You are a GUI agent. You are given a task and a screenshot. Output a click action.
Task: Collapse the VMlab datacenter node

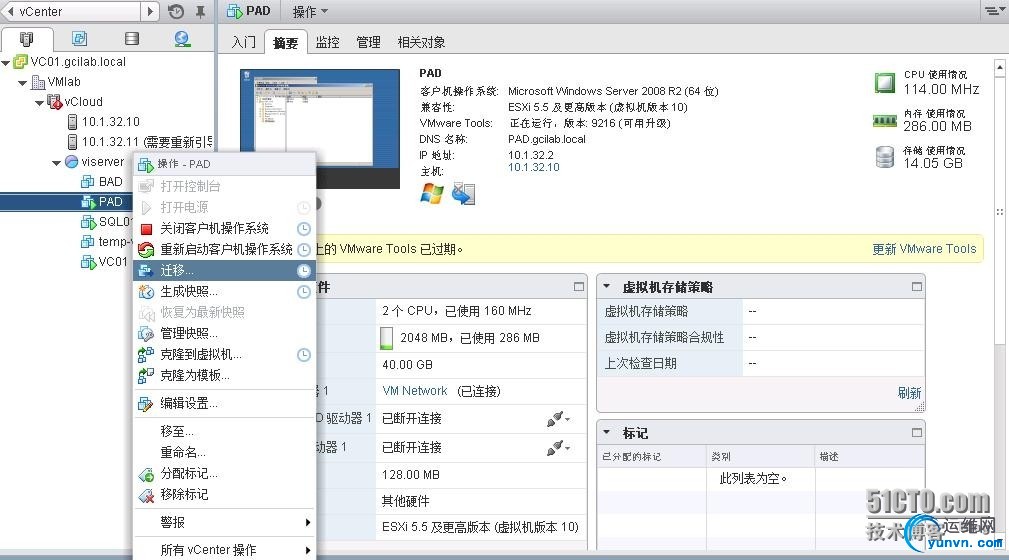coord(23,83)
